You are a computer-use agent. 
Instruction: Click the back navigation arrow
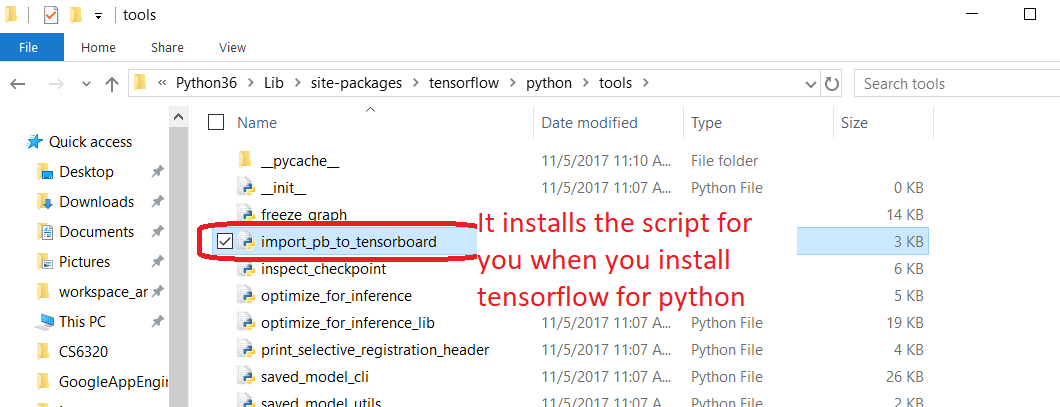click(17, 84)
